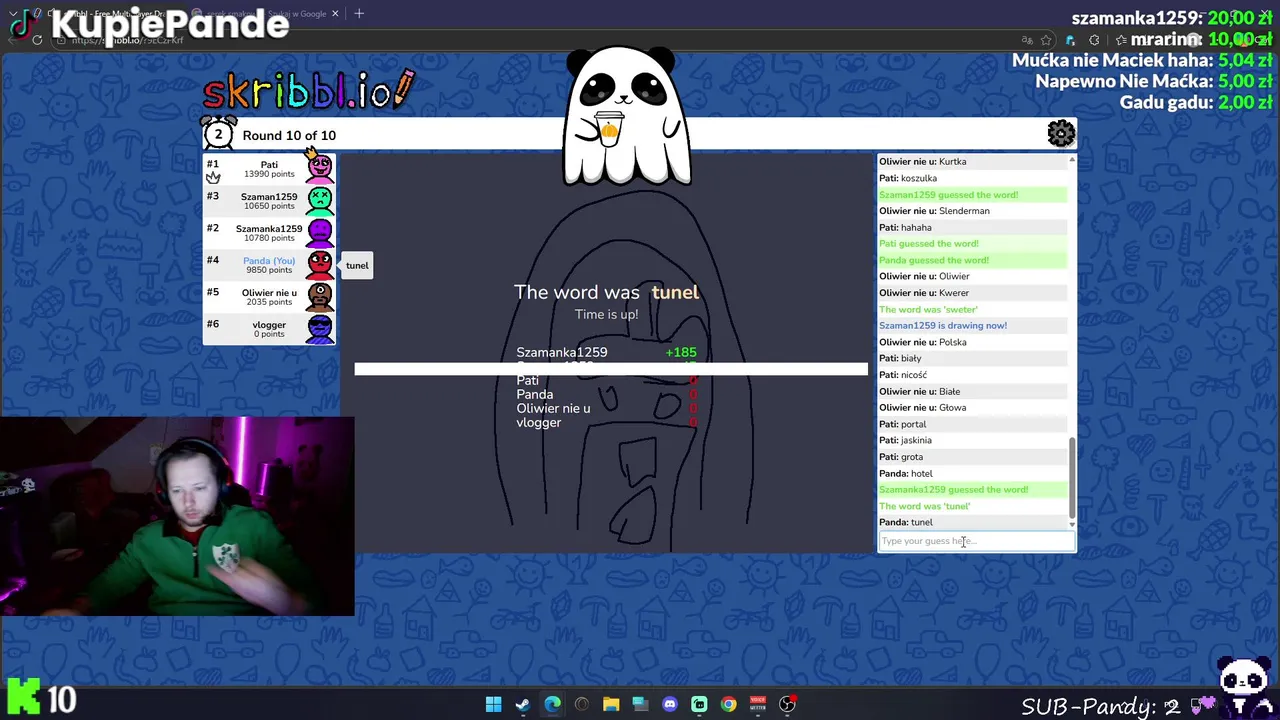Image resolution: width=1280 pixels, height=720 pixels.
Task: Open Discord from the taskbar
Action: pos(670,704)
